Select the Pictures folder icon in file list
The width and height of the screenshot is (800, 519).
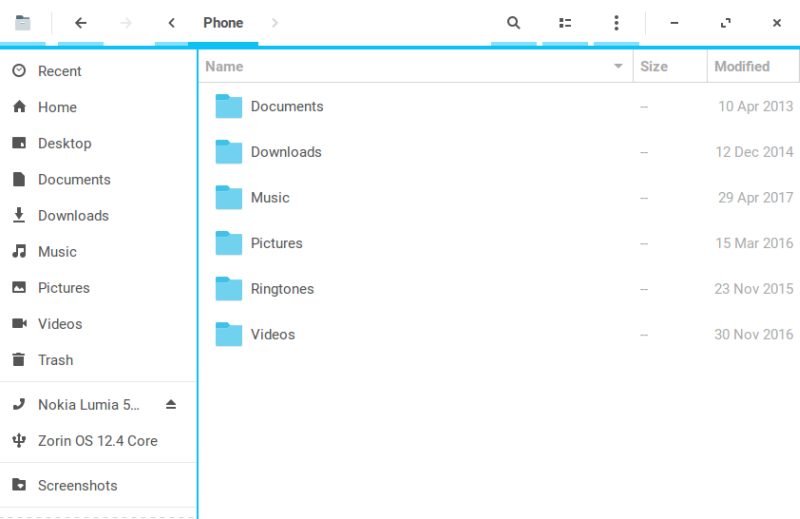pyautogui.click(x=229, y=243)
